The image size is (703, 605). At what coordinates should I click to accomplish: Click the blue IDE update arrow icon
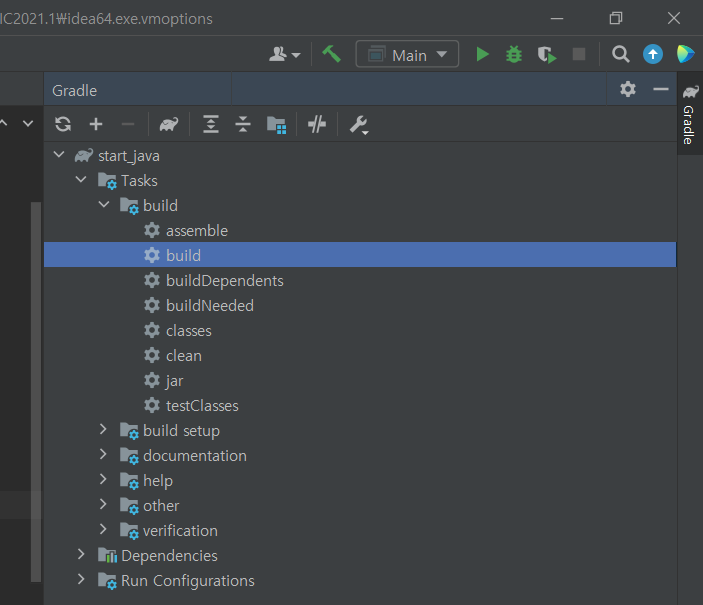click(x=653, y=54)
